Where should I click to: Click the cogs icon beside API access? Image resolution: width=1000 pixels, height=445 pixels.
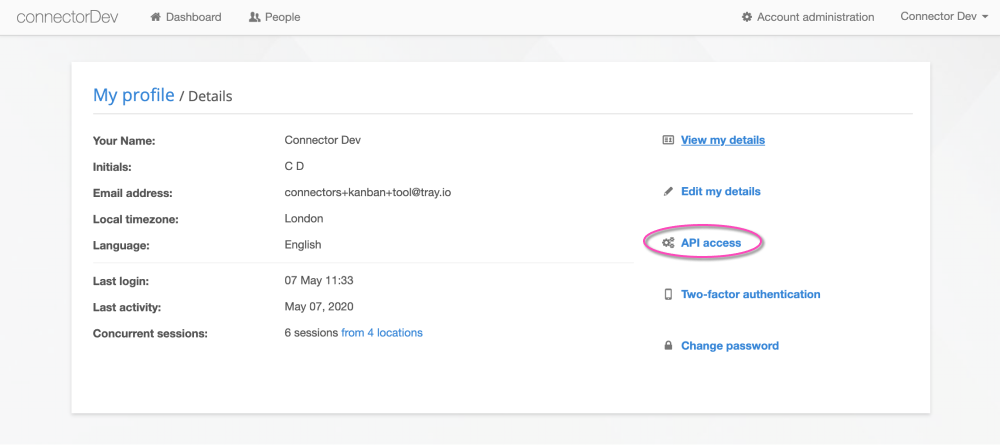(x=668, y=243)
